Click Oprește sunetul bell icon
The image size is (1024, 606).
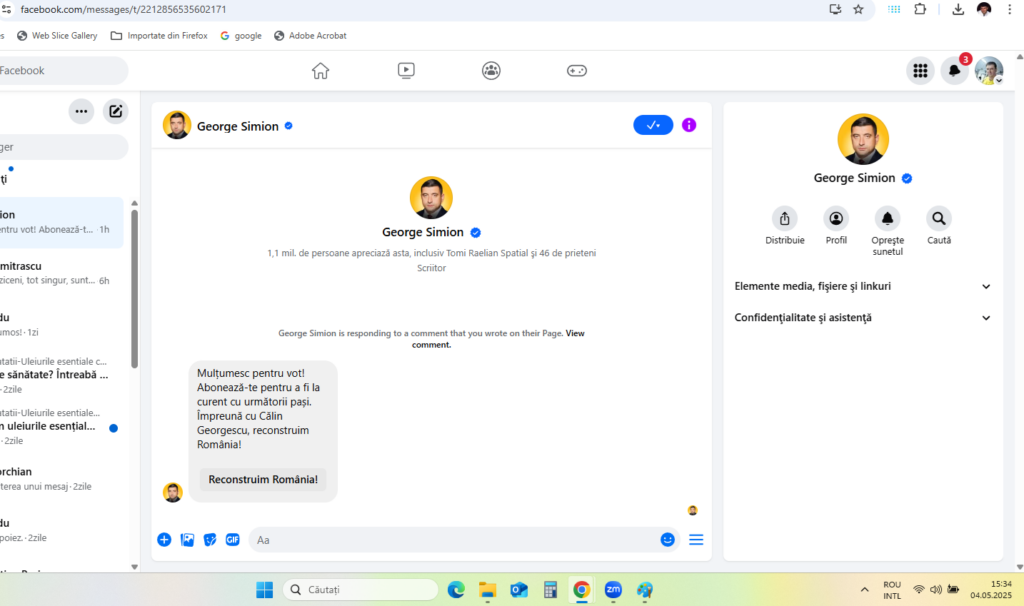[x=887, y=219]
